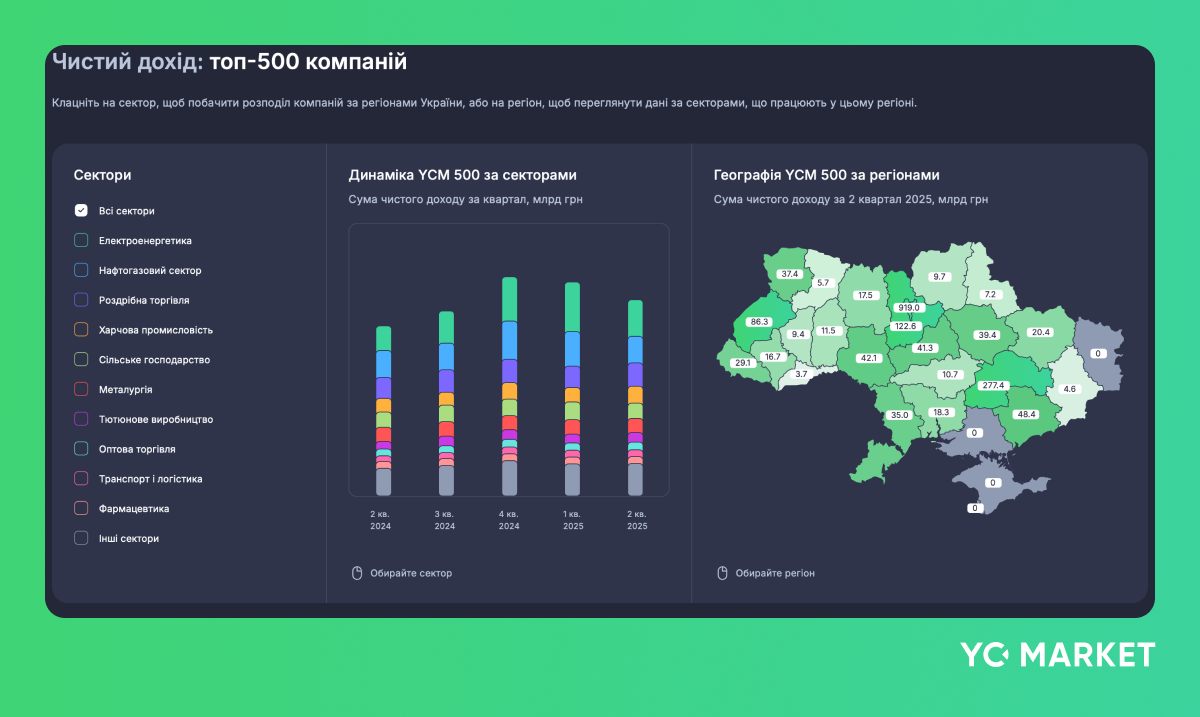Click the mouse icon beside "Обирайте сектор"
This screenshot has height=717, width=1200.
(x=357, y=572)
